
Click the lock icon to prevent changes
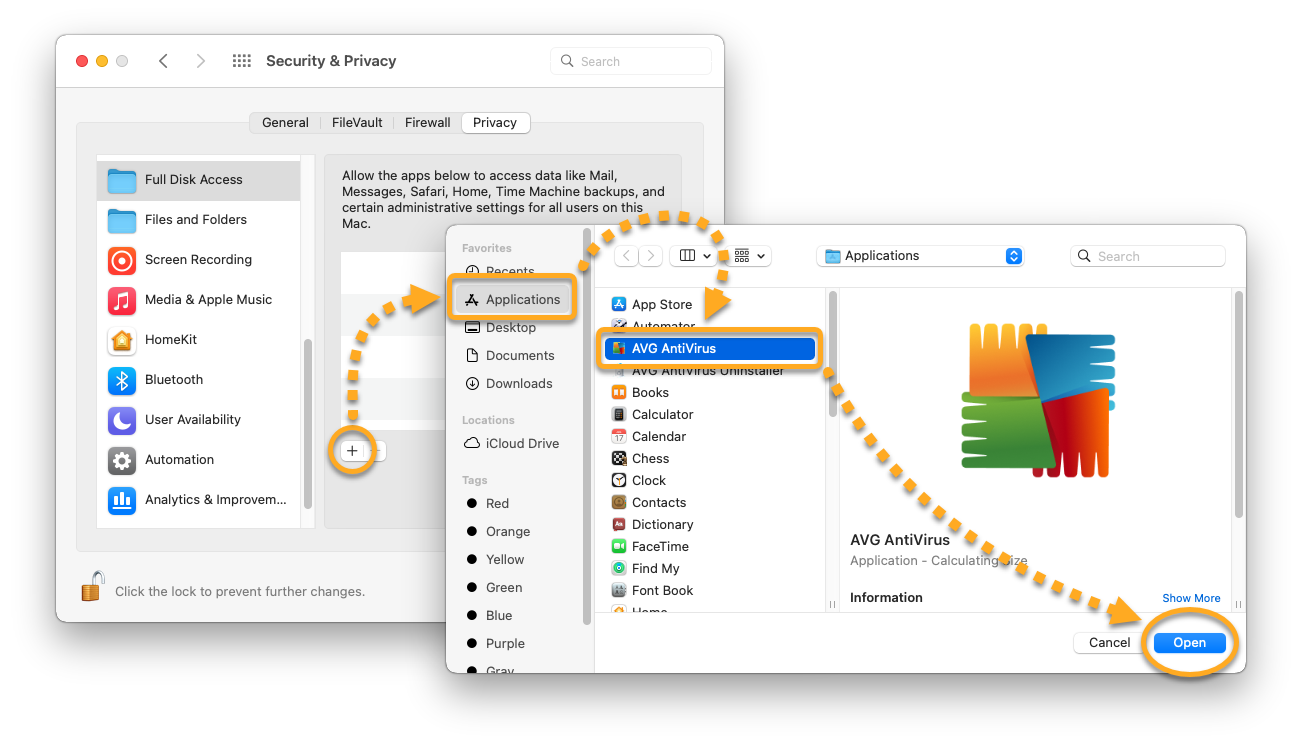93,587
